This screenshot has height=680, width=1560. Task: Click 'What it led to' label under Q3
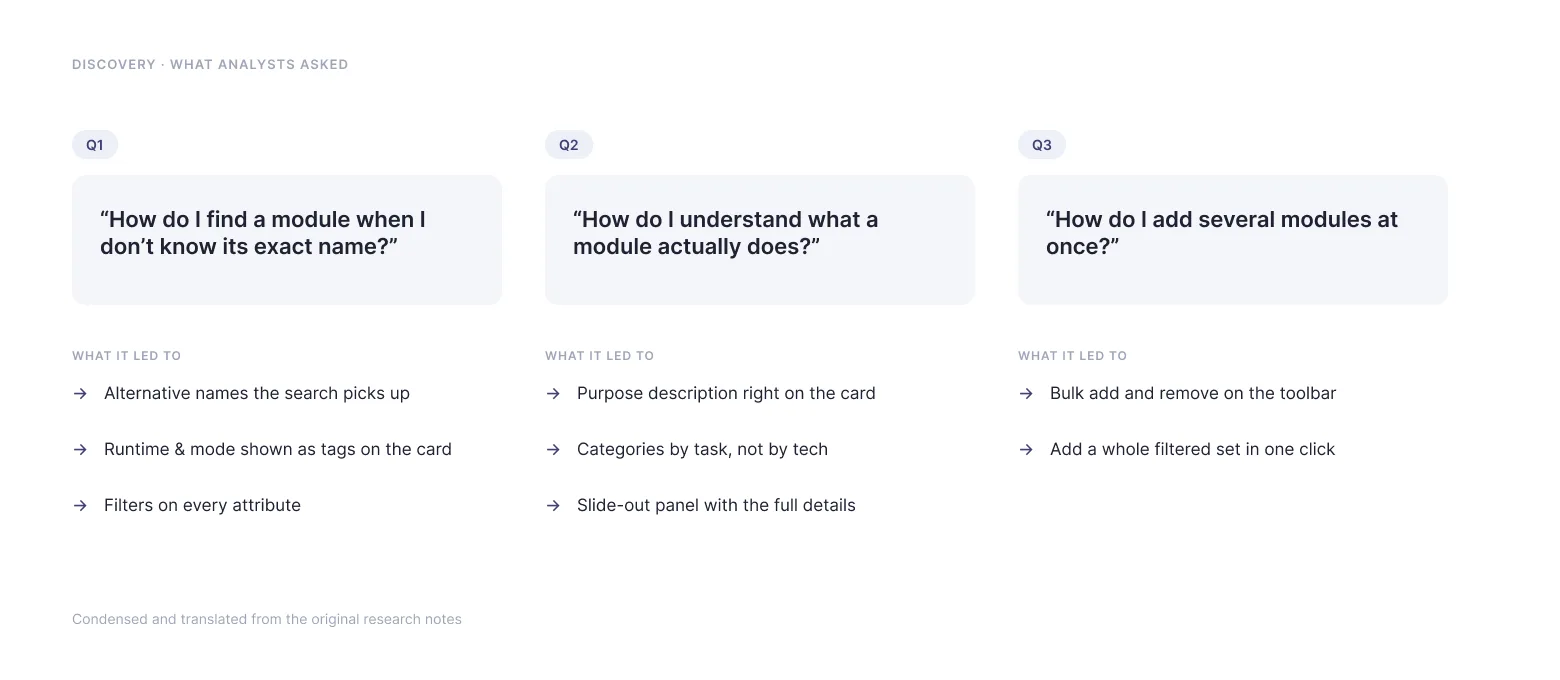[x=1072, y=356]
